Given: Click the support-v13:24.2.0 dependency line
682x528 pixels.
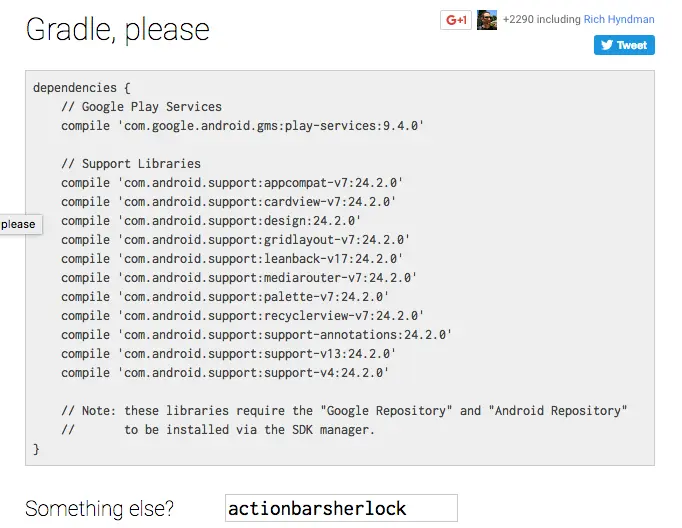Looking at the screenshot, I should click(228, 354).
